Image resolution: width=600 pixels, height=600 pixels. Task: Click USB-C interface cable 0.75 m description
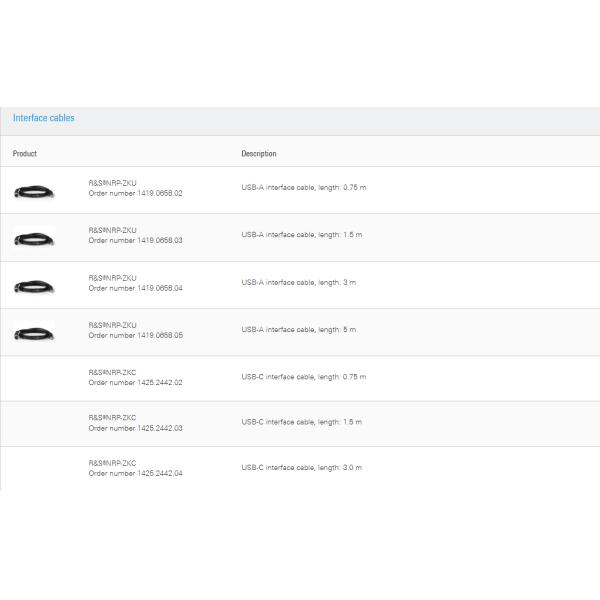(x=303, y=377)
